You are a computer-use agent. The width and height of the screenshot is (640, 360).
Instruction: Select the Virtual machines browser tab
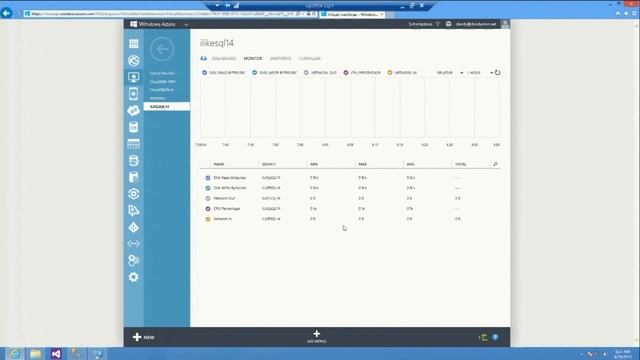click(x=352, y=14)
